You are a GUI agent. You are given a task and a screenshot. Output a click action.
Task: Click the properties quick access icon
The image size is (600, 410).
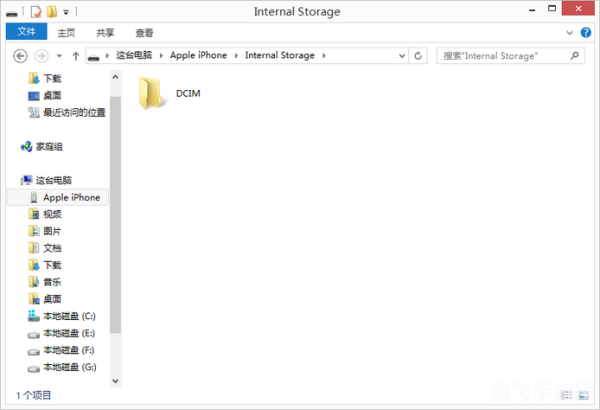pos(36,12)
